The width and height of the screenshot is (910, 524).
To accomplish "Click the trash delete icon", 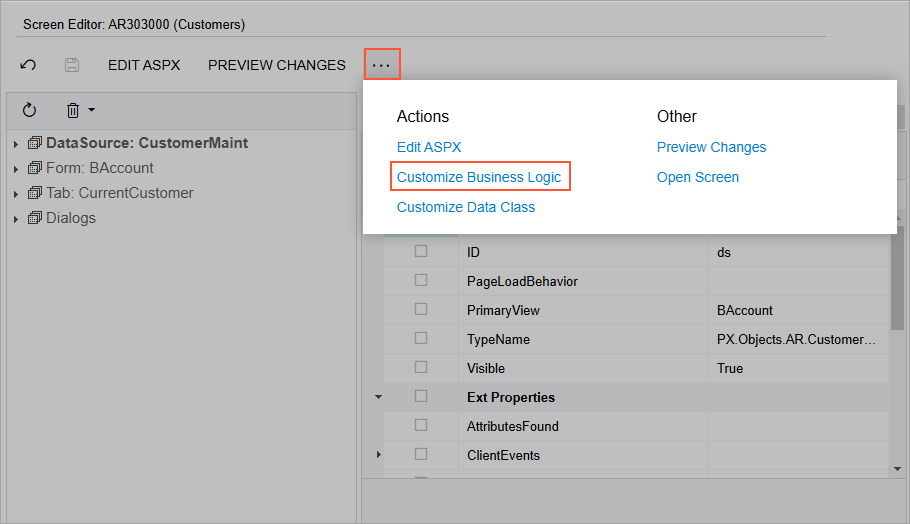I will click(73, 110).
